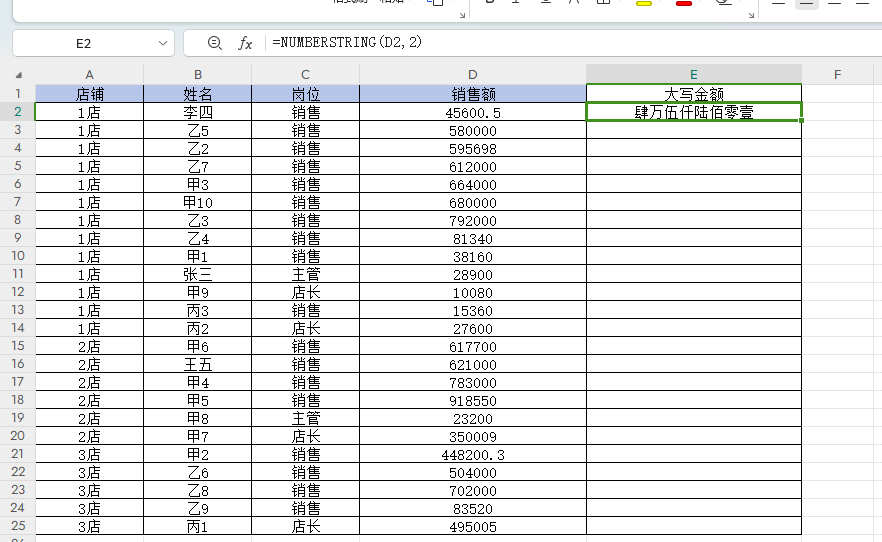Click the 销售额 header cell
This screenshot has width=882, height=542.
472,94
